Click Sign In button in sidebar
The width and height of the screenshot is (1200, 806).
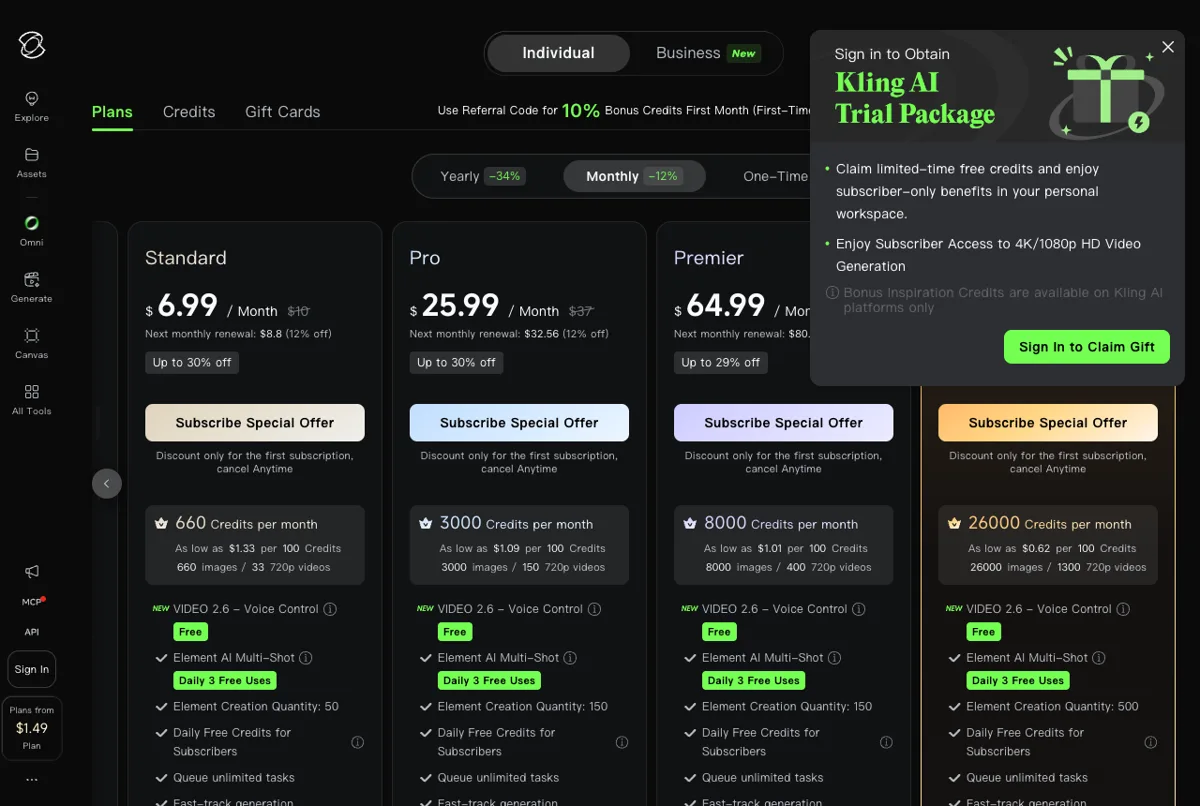click(x=32, y=670)
